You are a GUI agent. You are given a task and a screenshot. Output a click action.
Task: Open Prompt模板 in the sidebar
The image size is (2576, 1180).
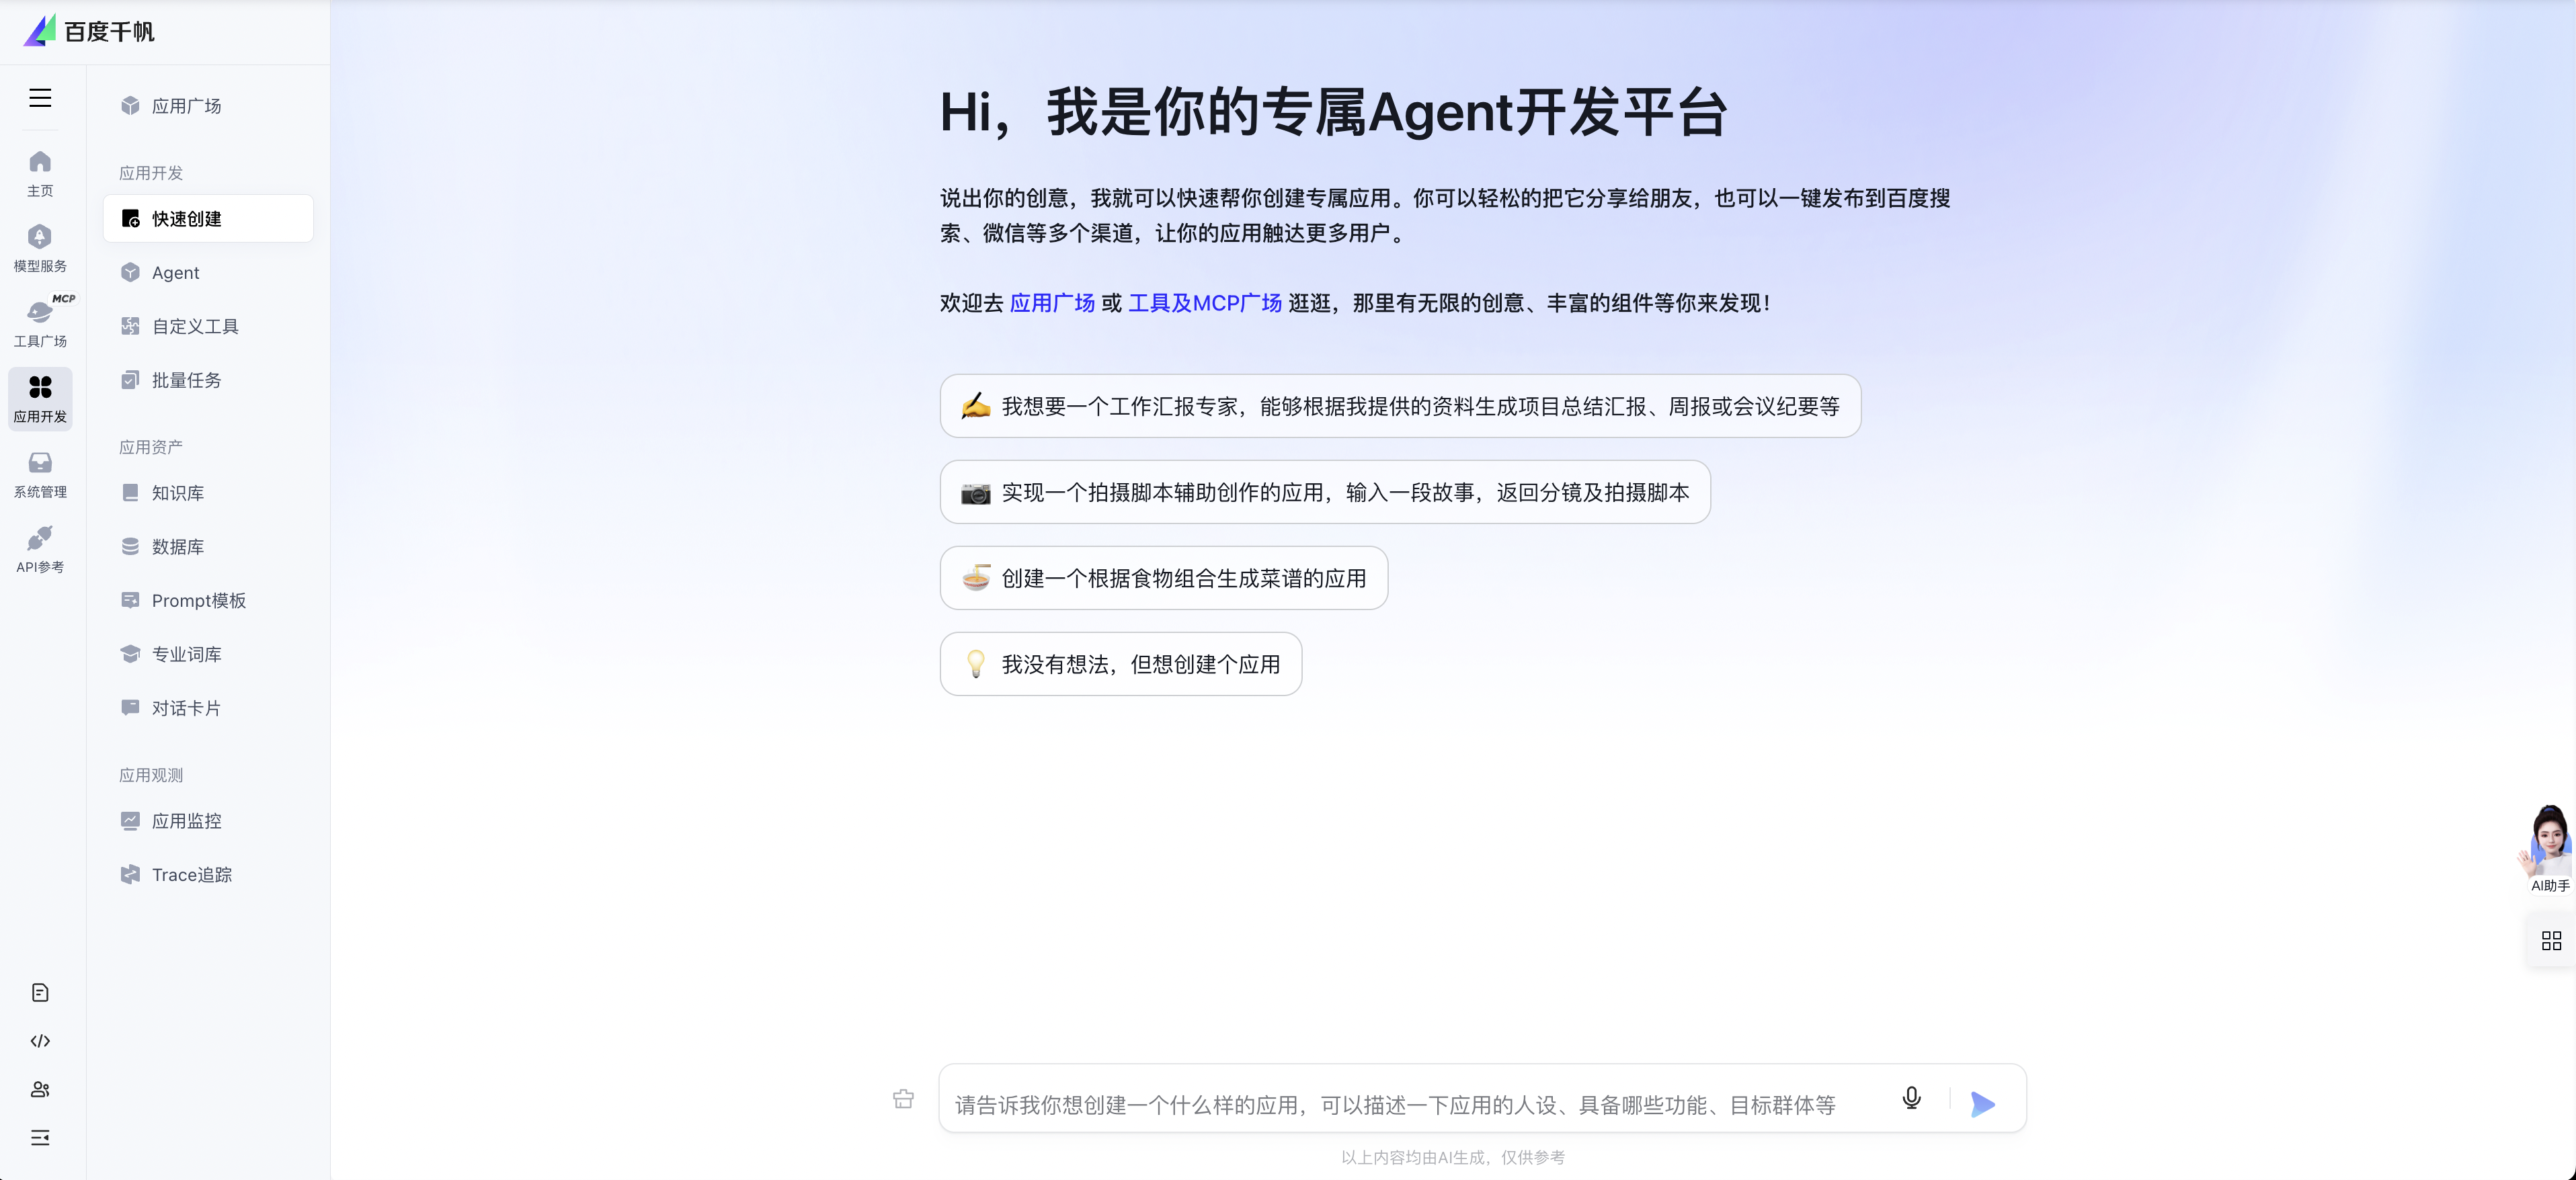(198, 600)
